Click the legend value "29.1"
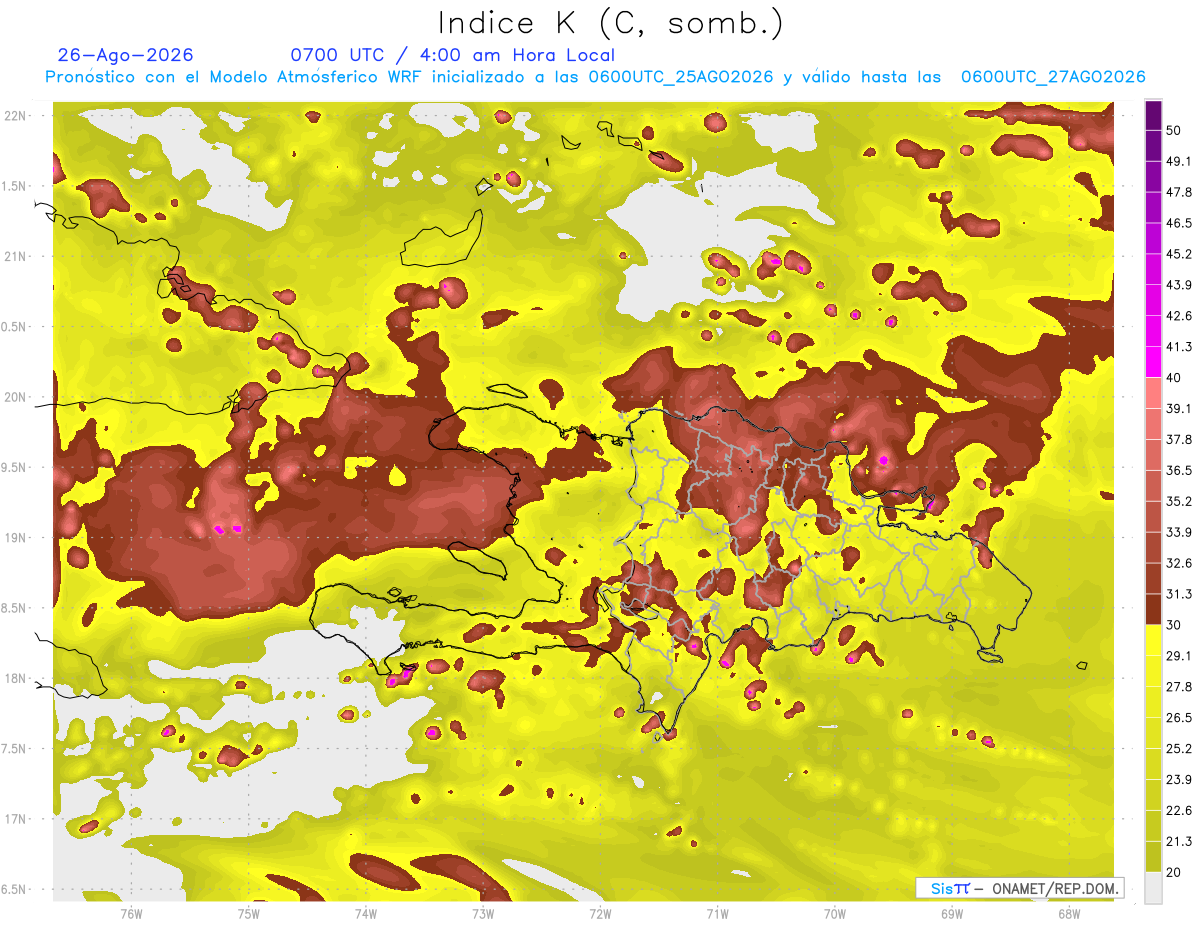This screenshot has height=927, width=1200. tap(1179, 656)
